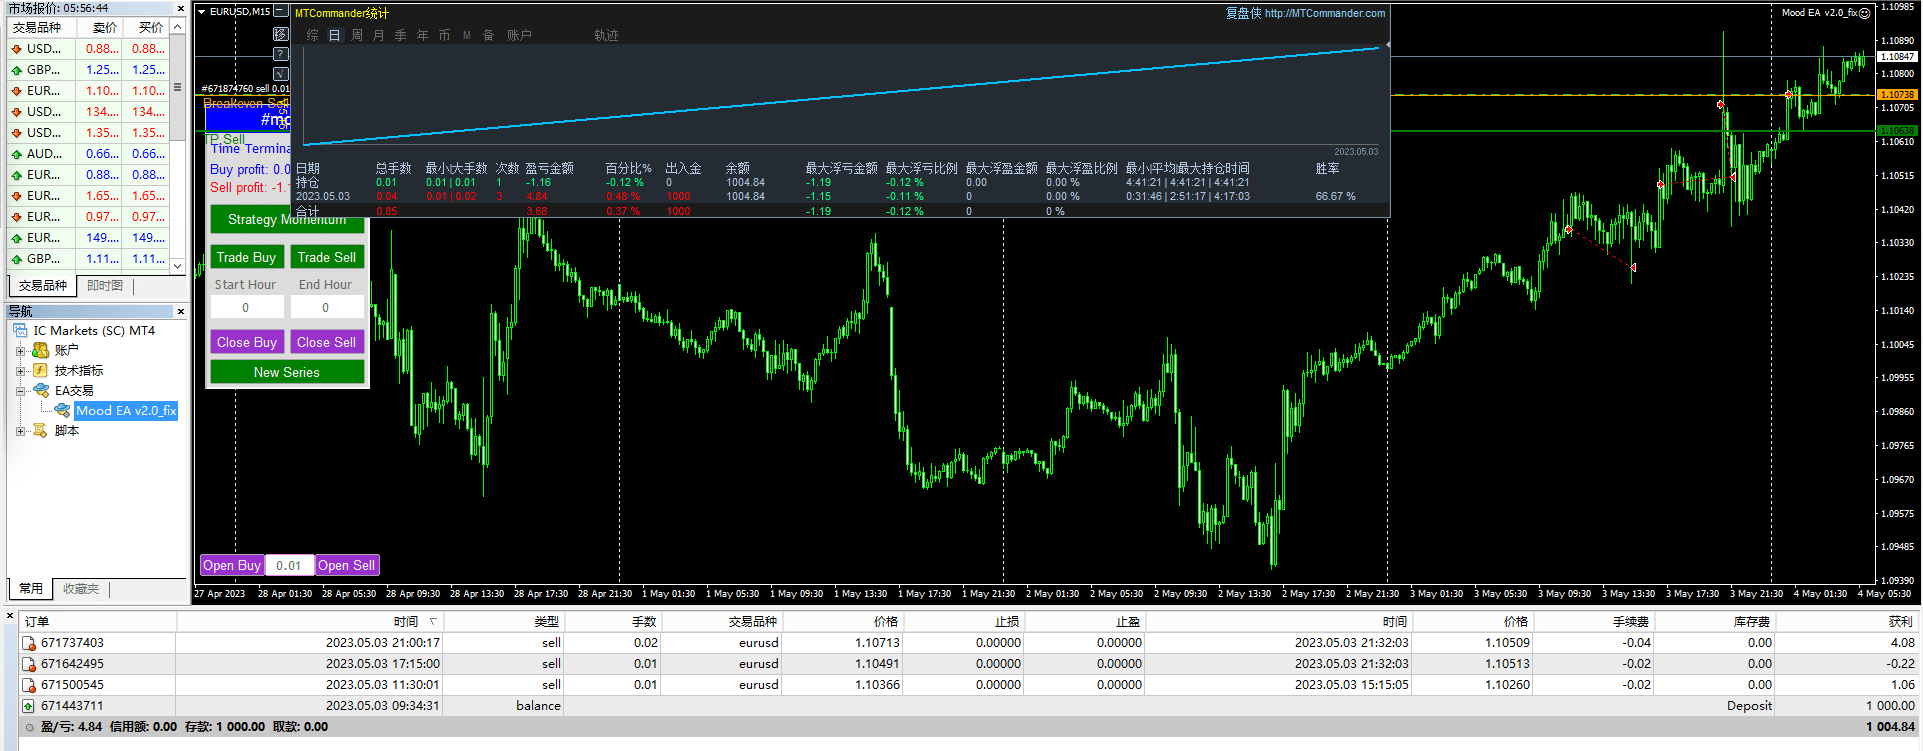Click the minimize icon beside EURUSD,M15
The height and width of the screenshot is (751, 1923).
[x=281, y=12]
